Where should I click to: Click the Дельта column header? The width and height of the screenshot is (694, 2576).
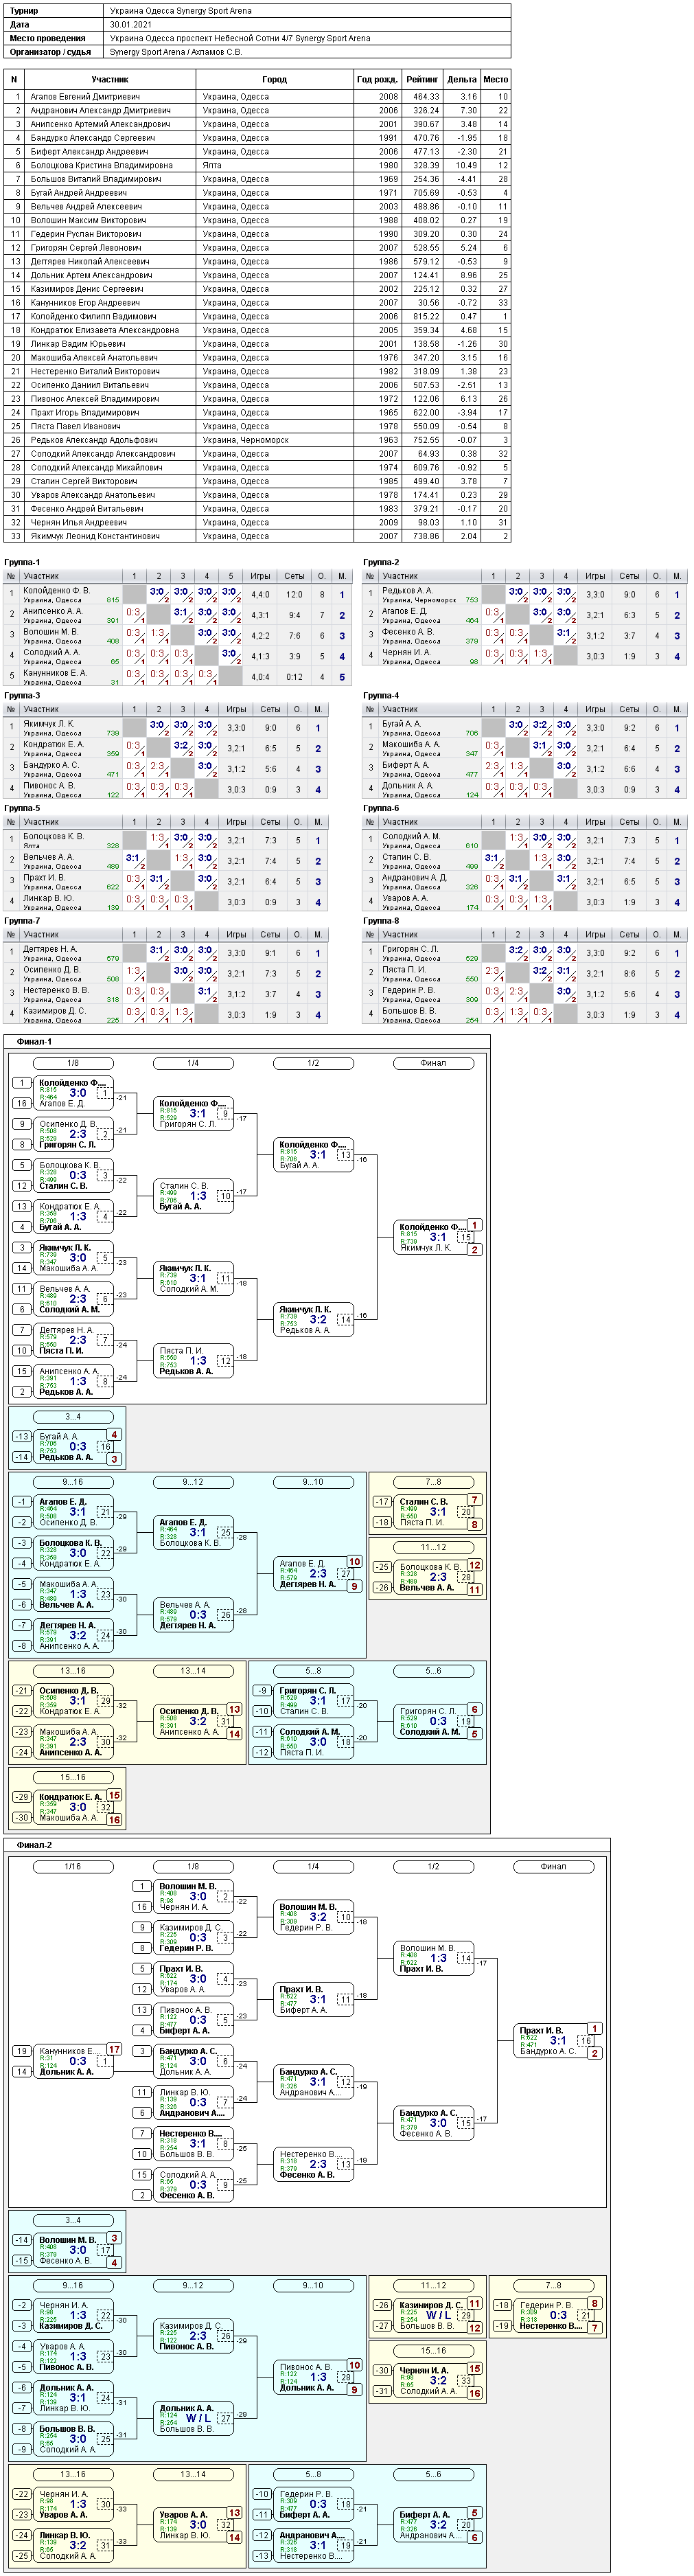(x=462, y=79)
